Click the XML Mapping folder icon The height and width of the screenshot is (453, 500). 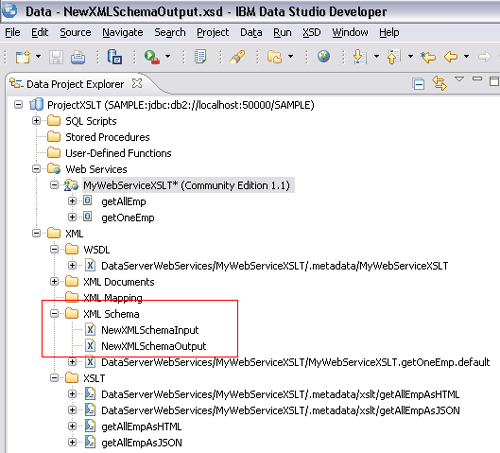coord(72,296)
